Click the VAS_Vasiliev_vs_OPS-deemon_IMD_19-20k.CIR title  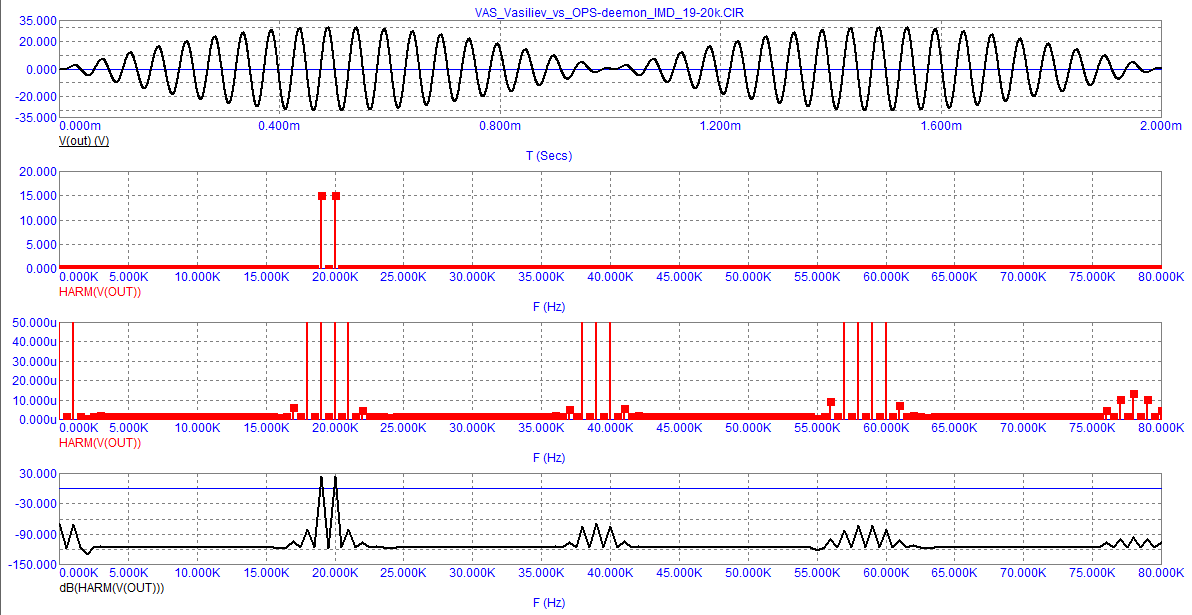click(x=609, y=12)
